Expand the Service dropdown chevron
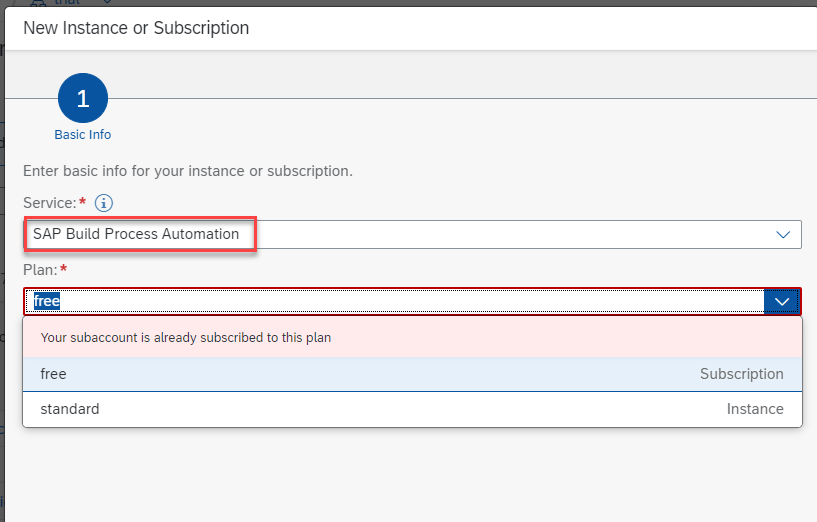817x522 pixels. [783, 234]
